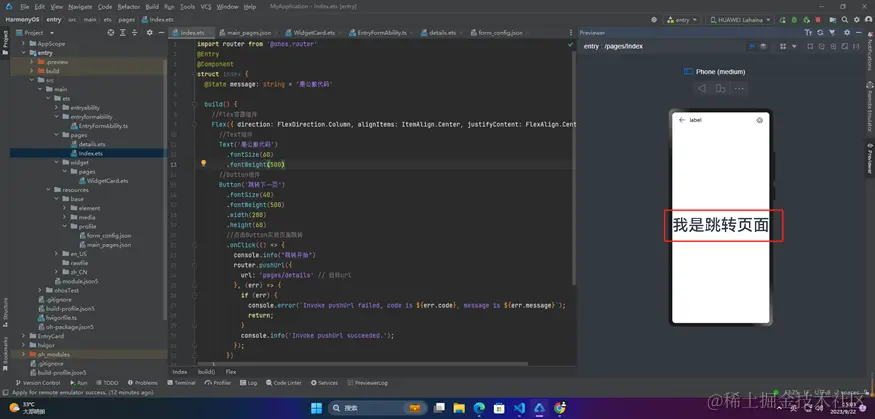The image size is (875, 419).
Task: Click the user account avatar icon
Action: pos(868,20)
